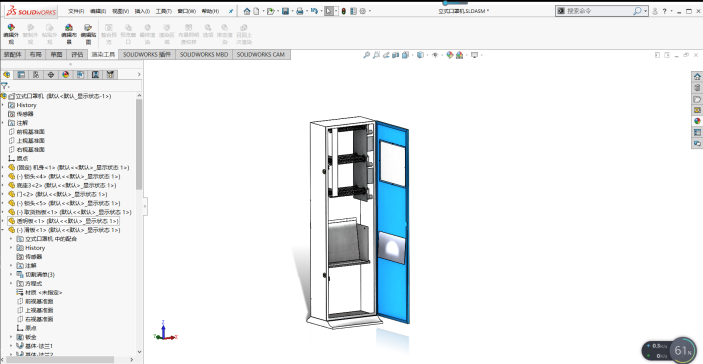Switch to the 装配体 ribbon tab
703x364 pixels.
[x=13, y=55]
